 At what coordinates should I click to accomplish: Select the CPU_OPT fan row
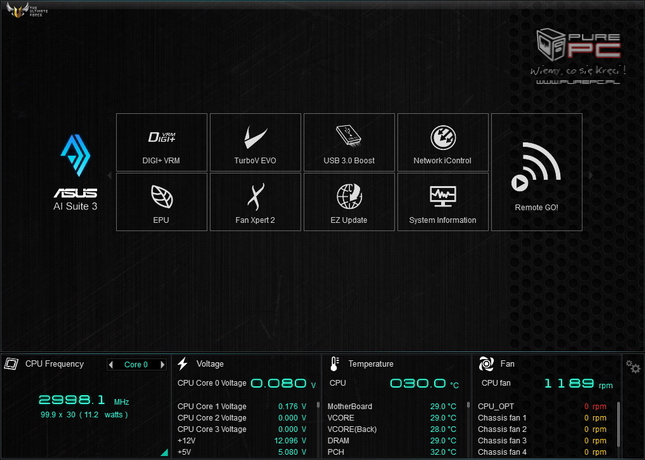point(542,407)
